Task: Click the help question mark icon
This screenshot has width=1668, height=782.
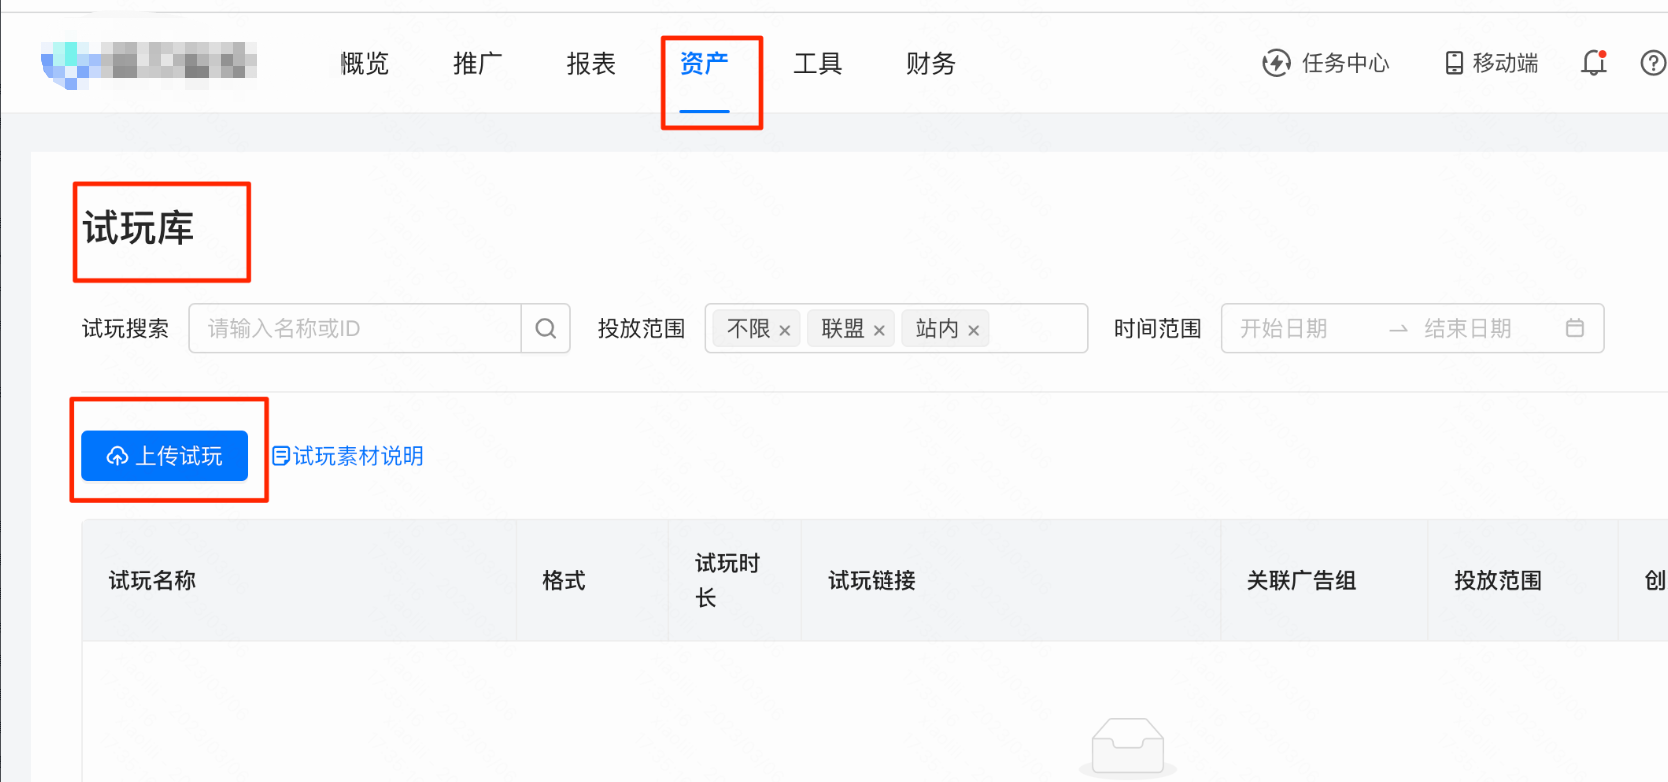Action: 1653,63
